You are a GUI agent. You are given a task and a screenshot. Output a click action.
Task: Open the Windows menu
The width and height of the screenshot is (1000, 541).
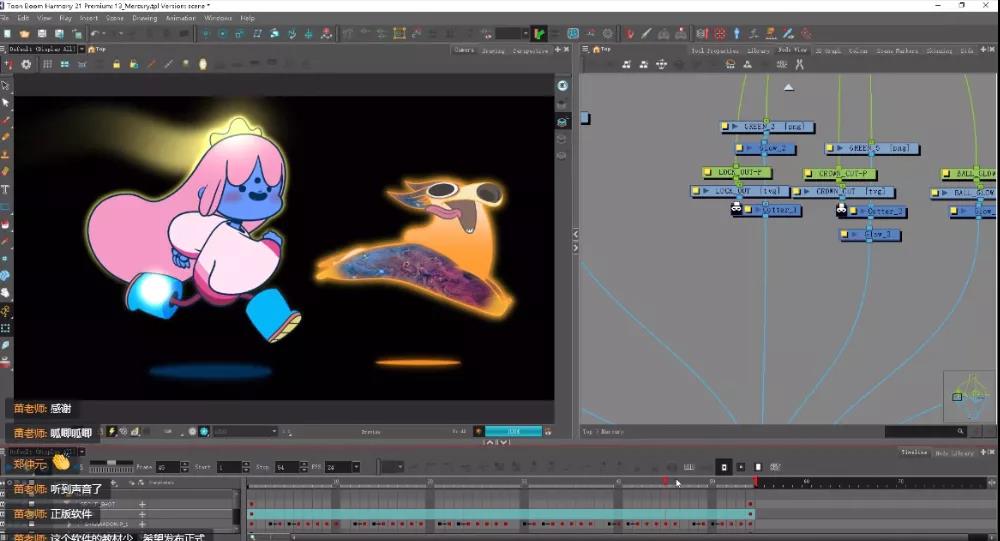218,18
